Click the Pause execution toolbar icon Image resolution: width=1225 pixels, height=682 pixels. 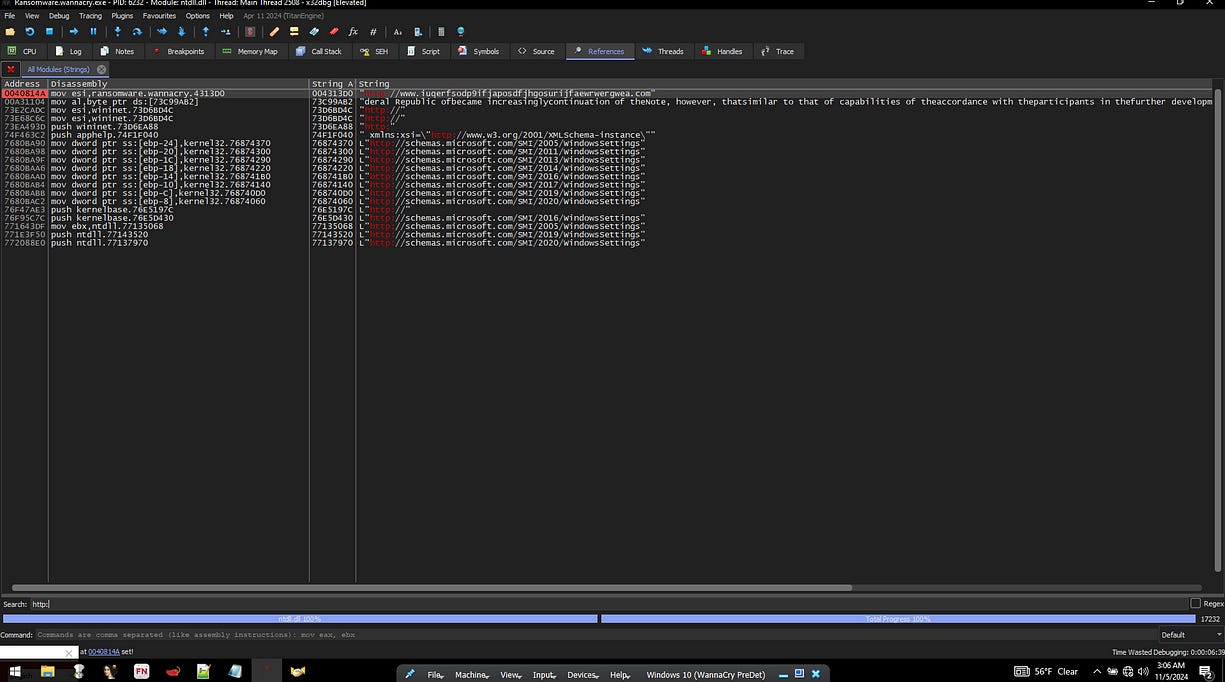pyautogui.click(x=93, y=32)
